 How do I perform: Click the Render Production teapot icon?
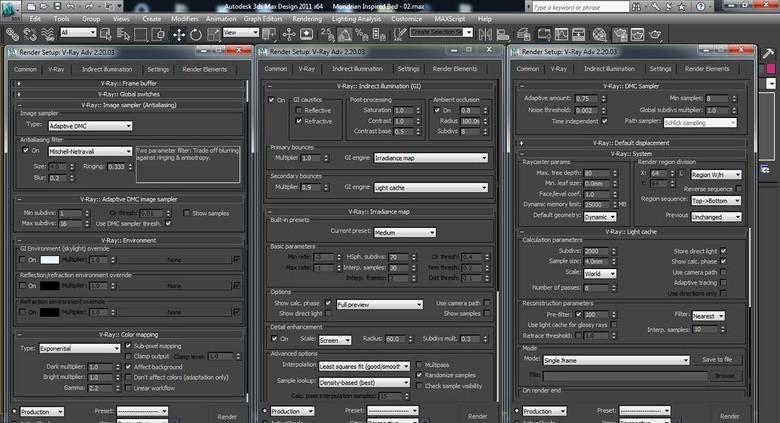pos(655,34)
